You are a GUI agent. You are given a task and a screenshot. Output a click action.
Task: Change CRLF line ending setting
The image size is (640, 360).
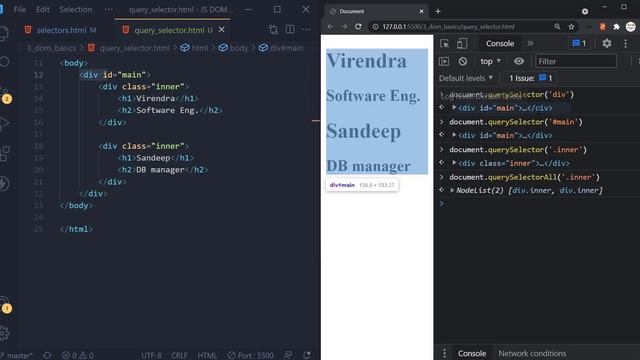[179, 356]
